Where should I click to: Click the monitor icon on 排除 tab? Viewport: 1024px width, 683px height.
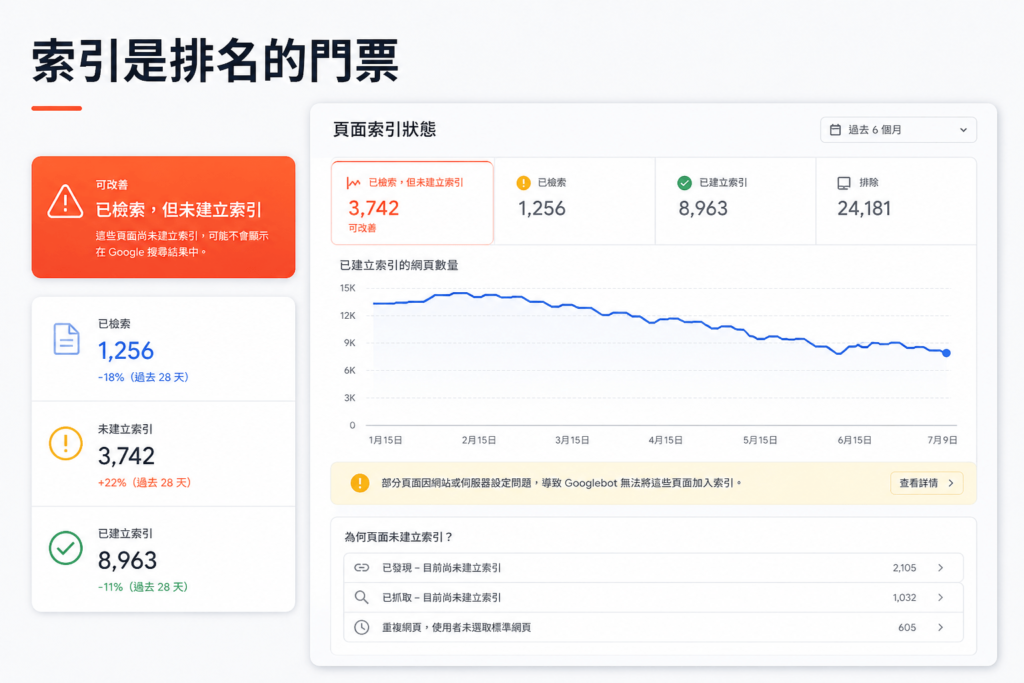coord(844,183)
